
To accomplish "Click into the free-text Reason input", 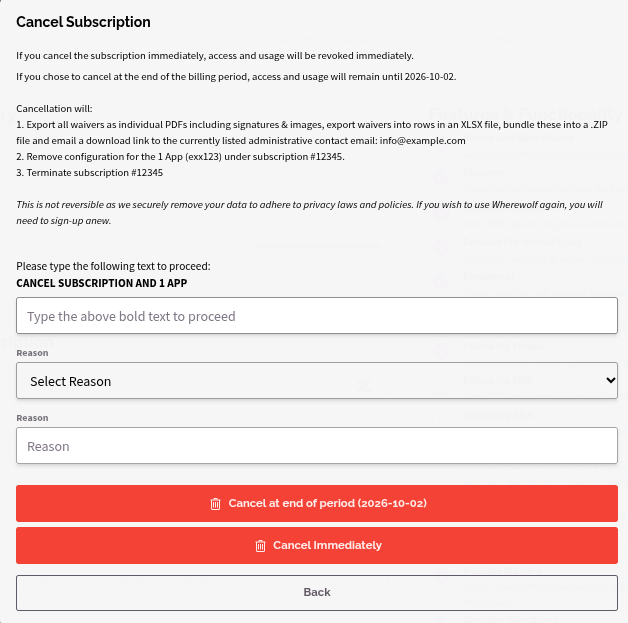I will tap(317, 446).
